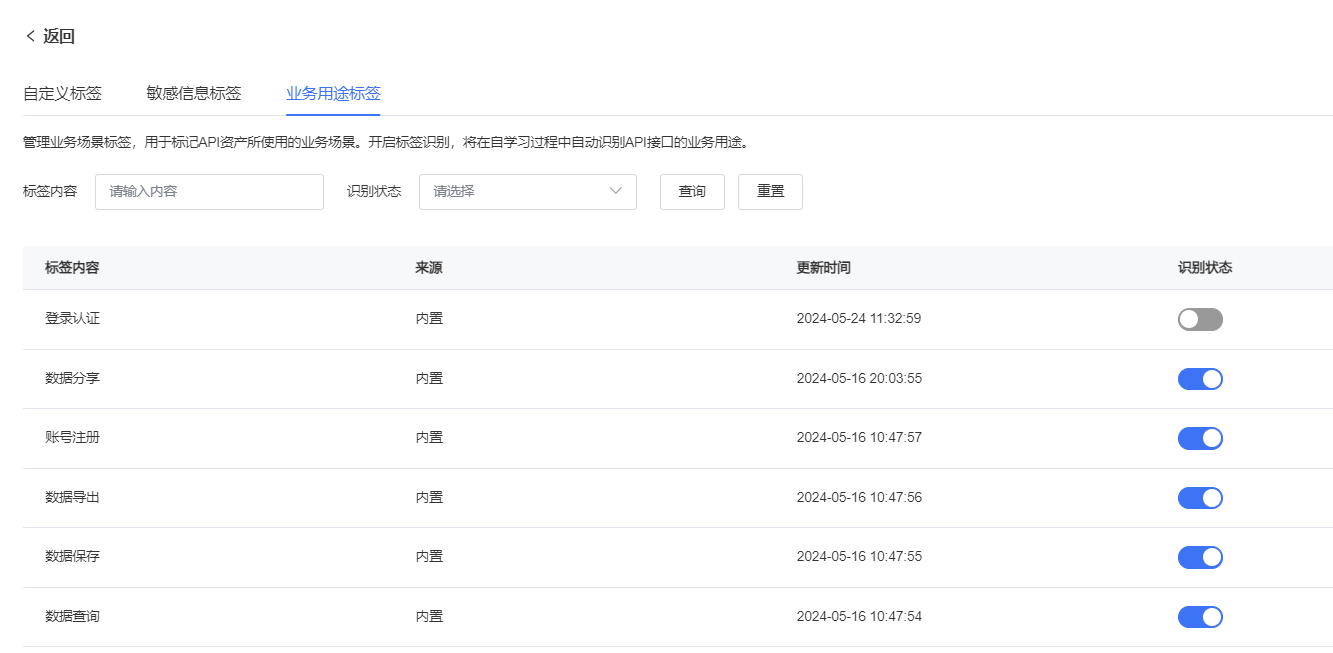Click the 更新时间 column header
Screen dimensions: 1333x653
click(x=823, y=268)
